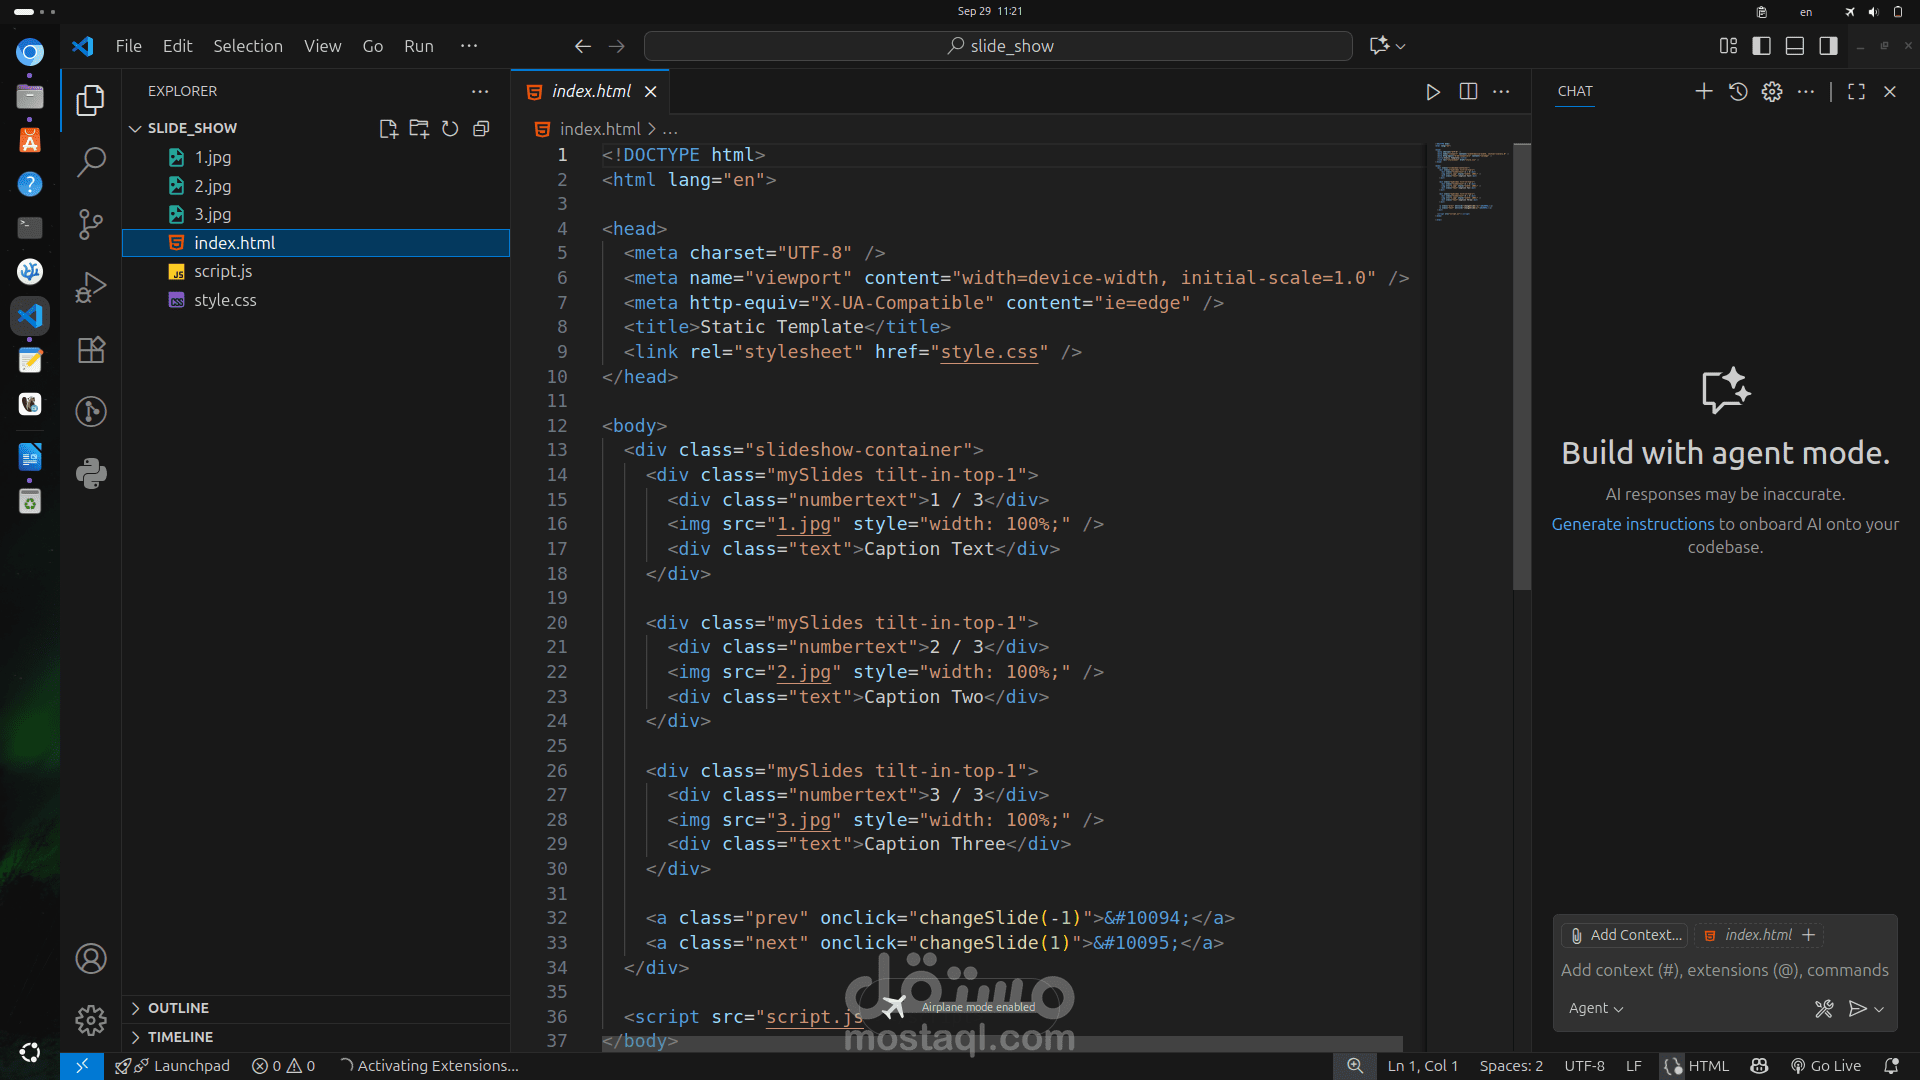Screen dimensions: 1920x1080
Task: Open the Source Control view
Action: (91, 224)
